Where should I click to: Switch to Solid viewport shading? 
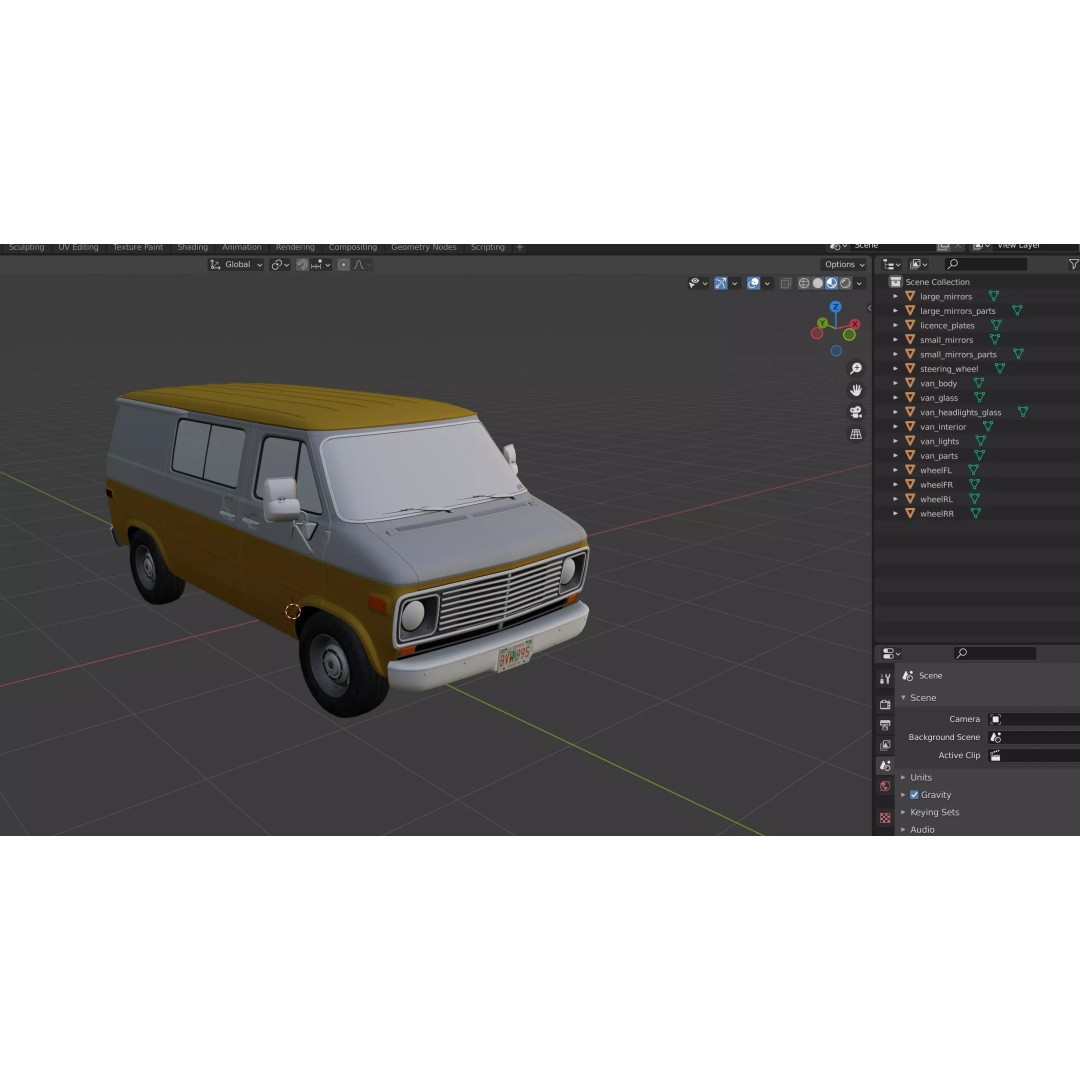pos(818,283)
